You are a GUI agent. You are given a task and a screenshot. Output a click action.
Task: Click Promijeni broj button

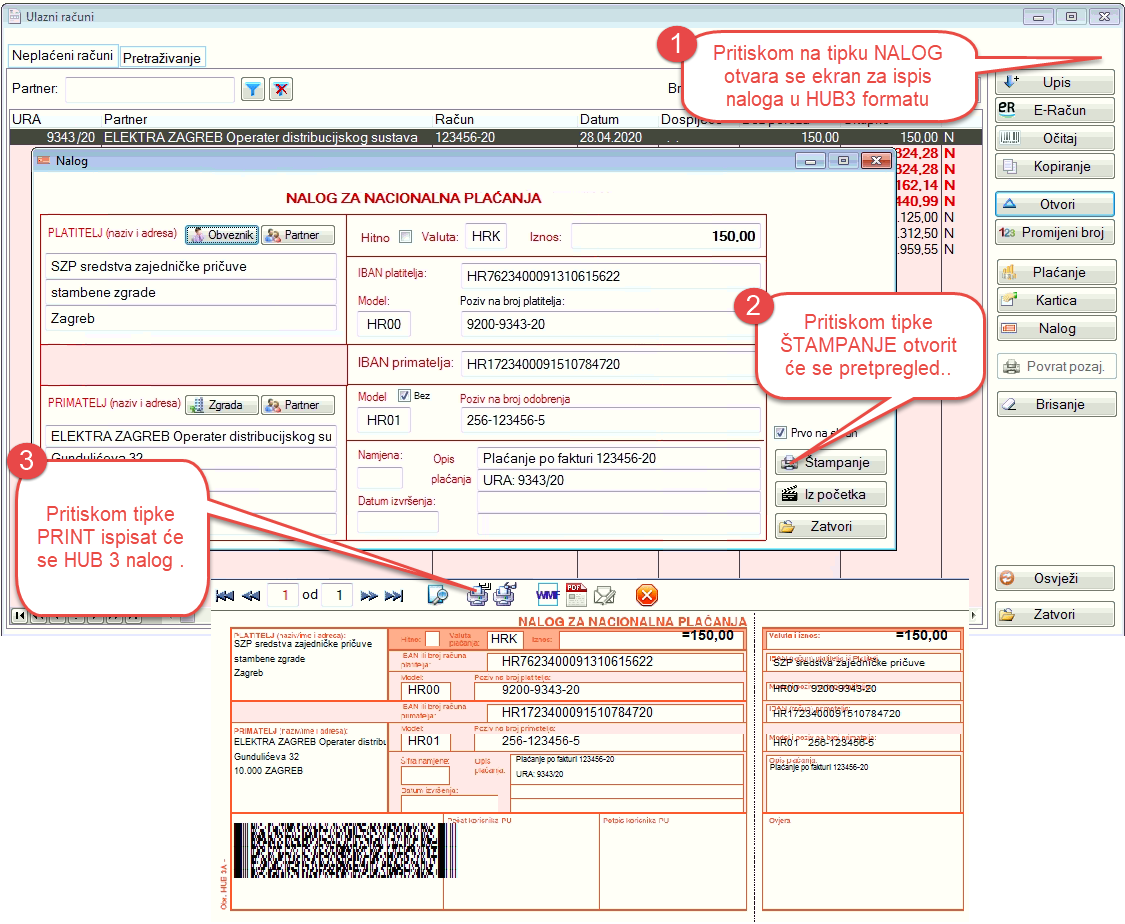point(1055,232)
